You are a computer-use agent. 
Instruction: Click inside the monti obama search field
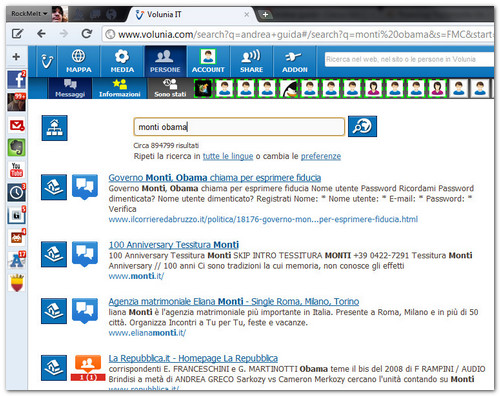(239, 127)
